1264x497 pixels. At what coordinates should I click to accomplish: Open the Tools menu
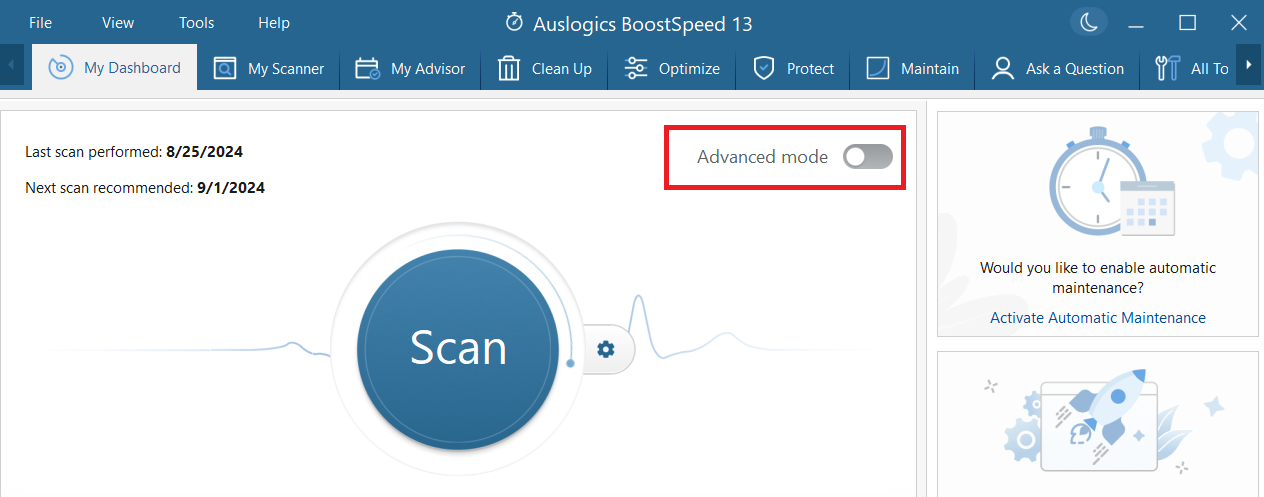click(x=196, y=22)
